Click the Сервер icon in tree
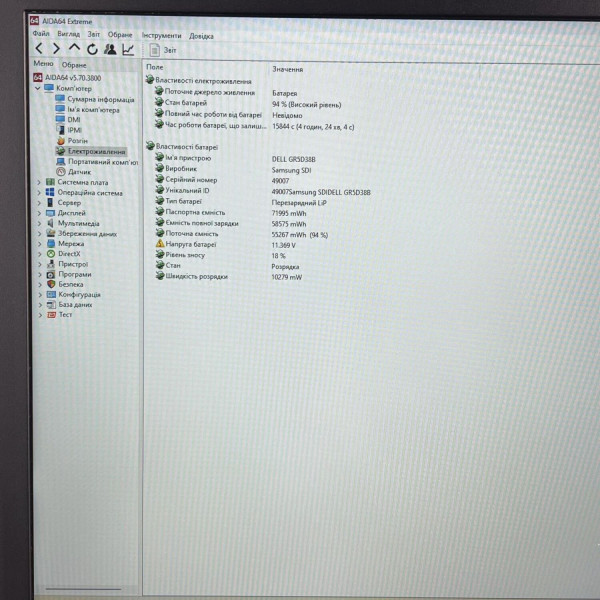 (50, 202)
